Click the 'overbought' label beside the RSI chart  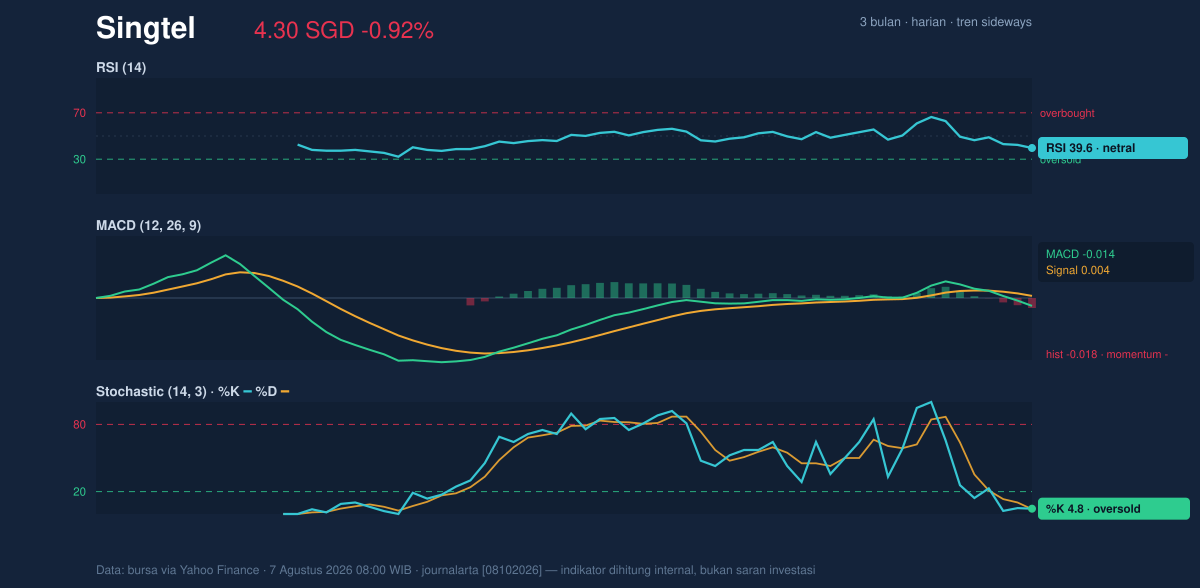tap(1067, 113)
